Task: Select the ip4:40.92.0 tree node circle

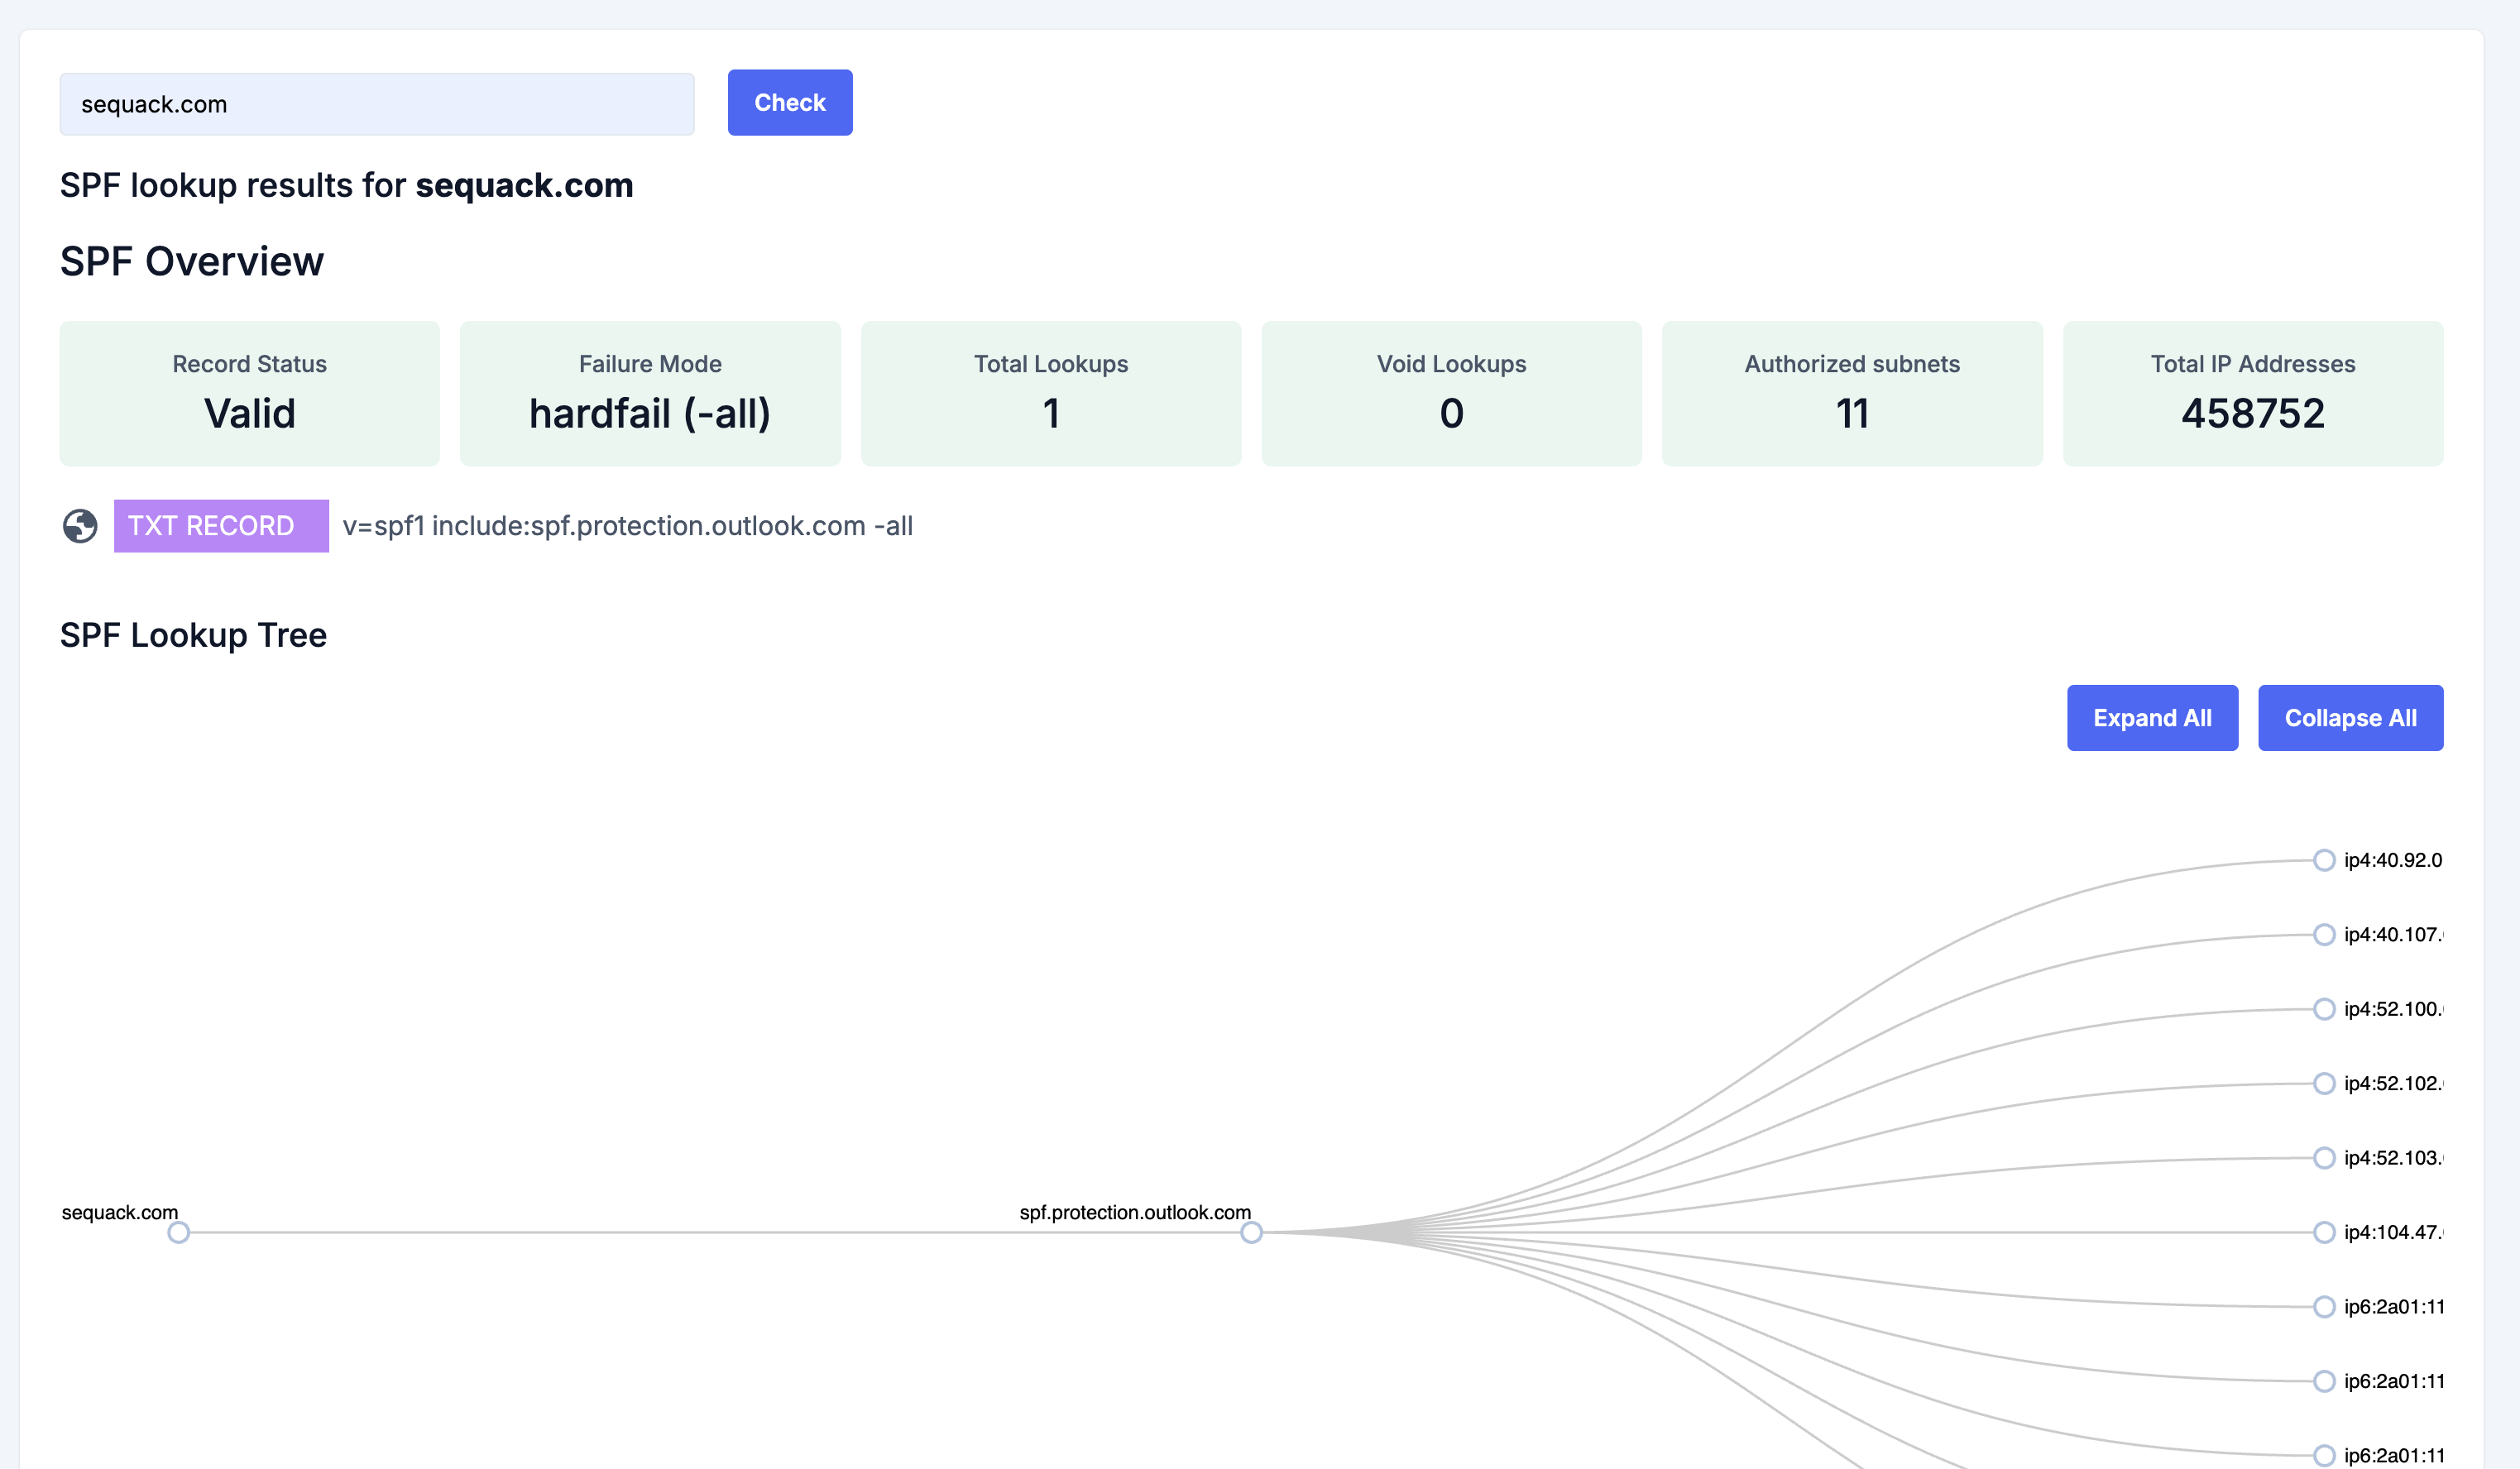Action: click(2324, 860)
